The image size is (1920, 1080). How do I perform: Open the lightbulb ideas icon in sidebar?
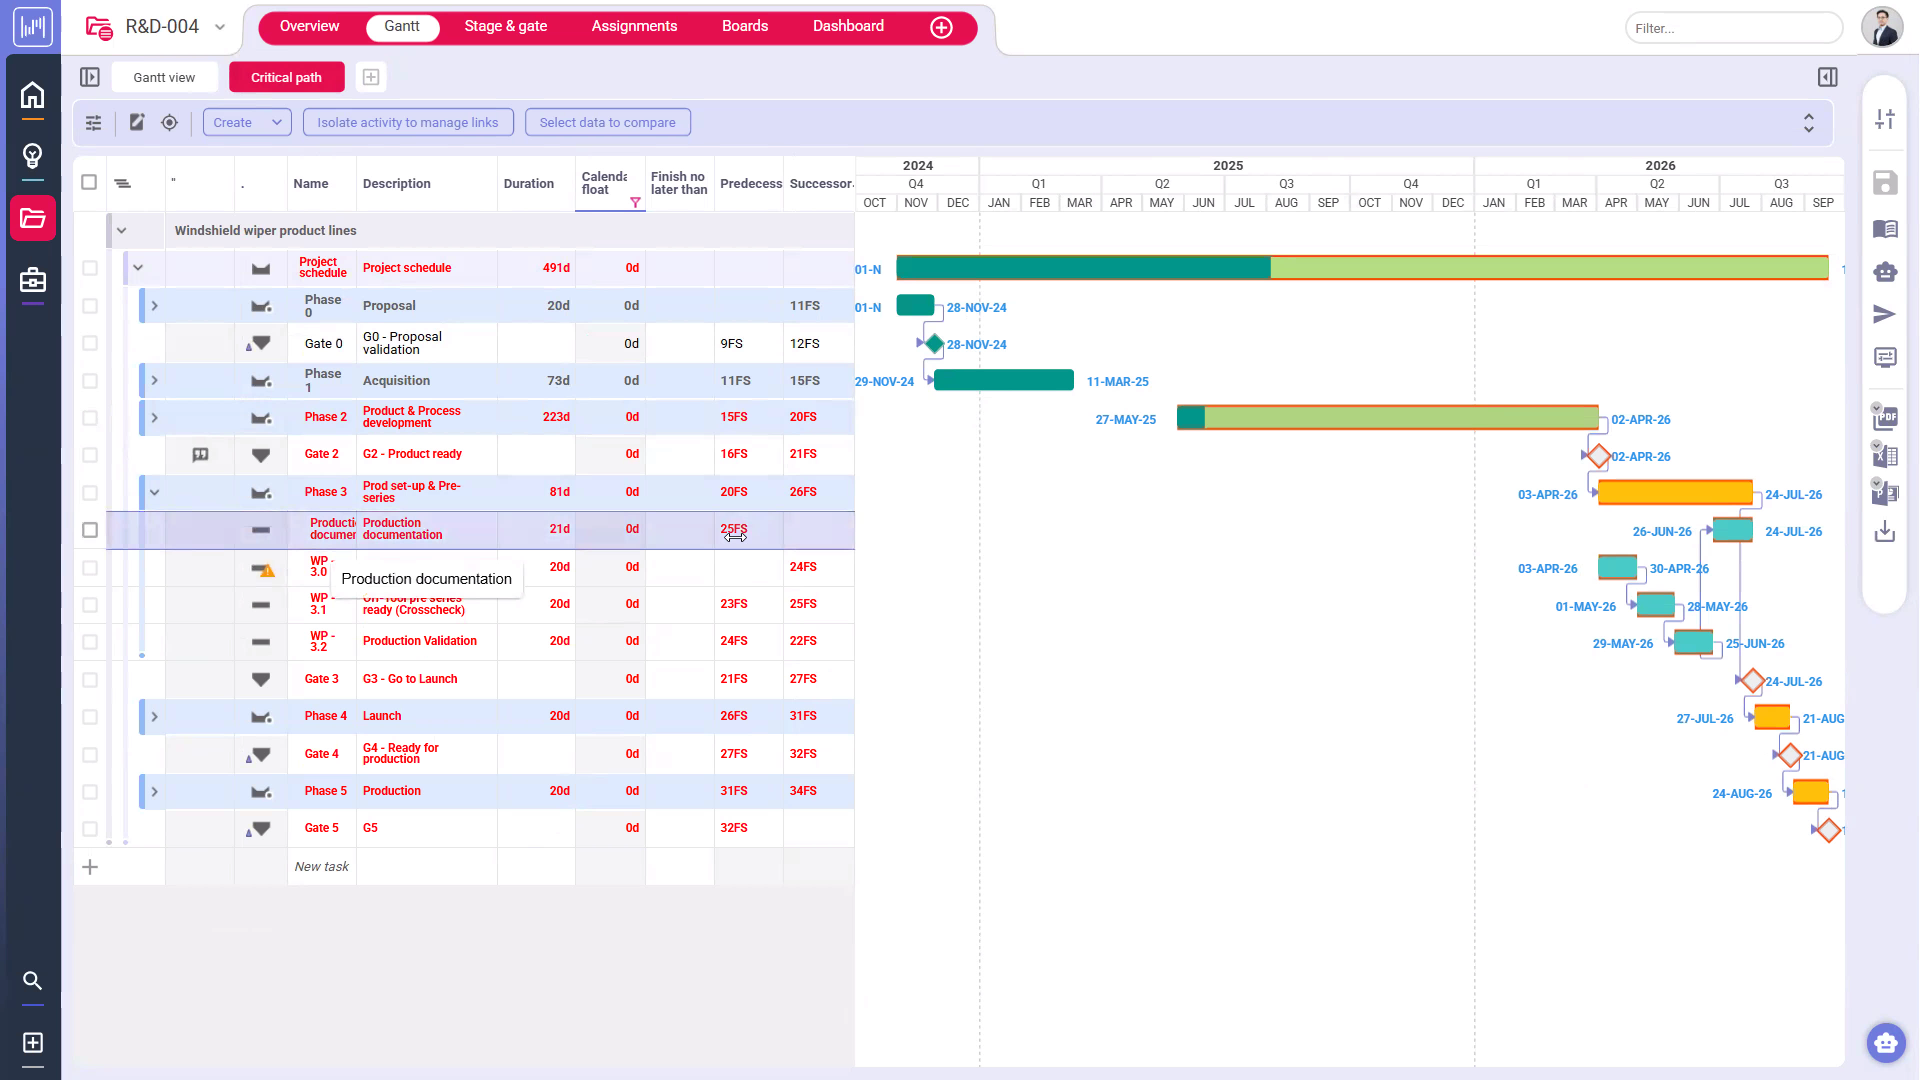coord(32,156)
